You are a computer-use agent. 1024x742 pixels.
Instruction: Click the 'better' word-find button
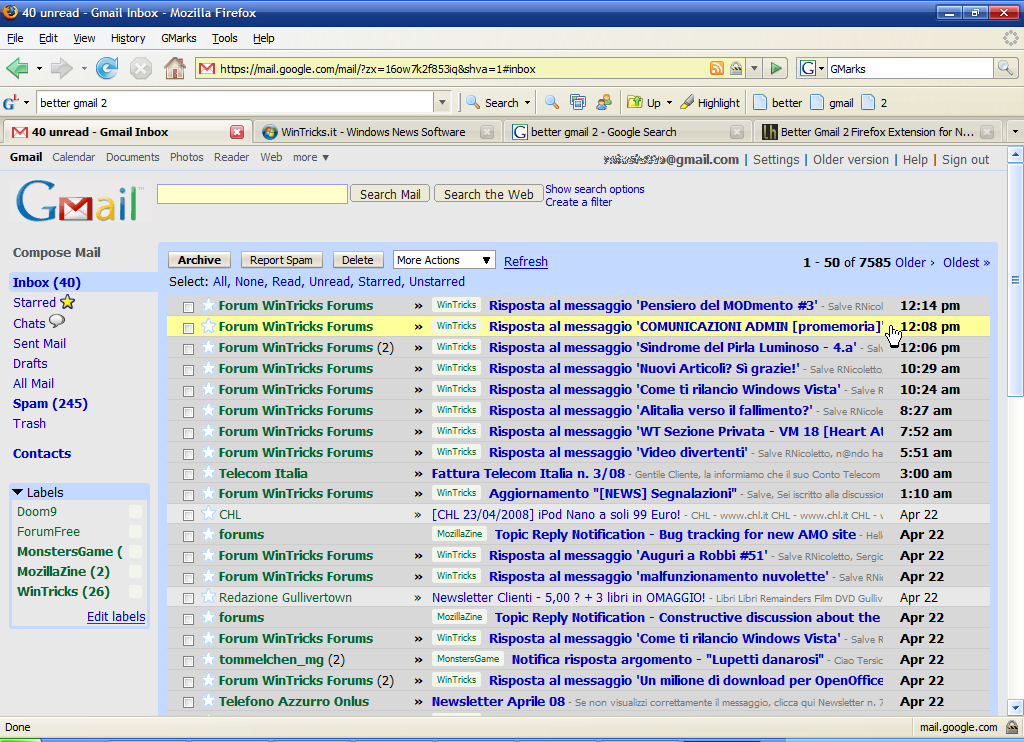click(x=778, y=103)
